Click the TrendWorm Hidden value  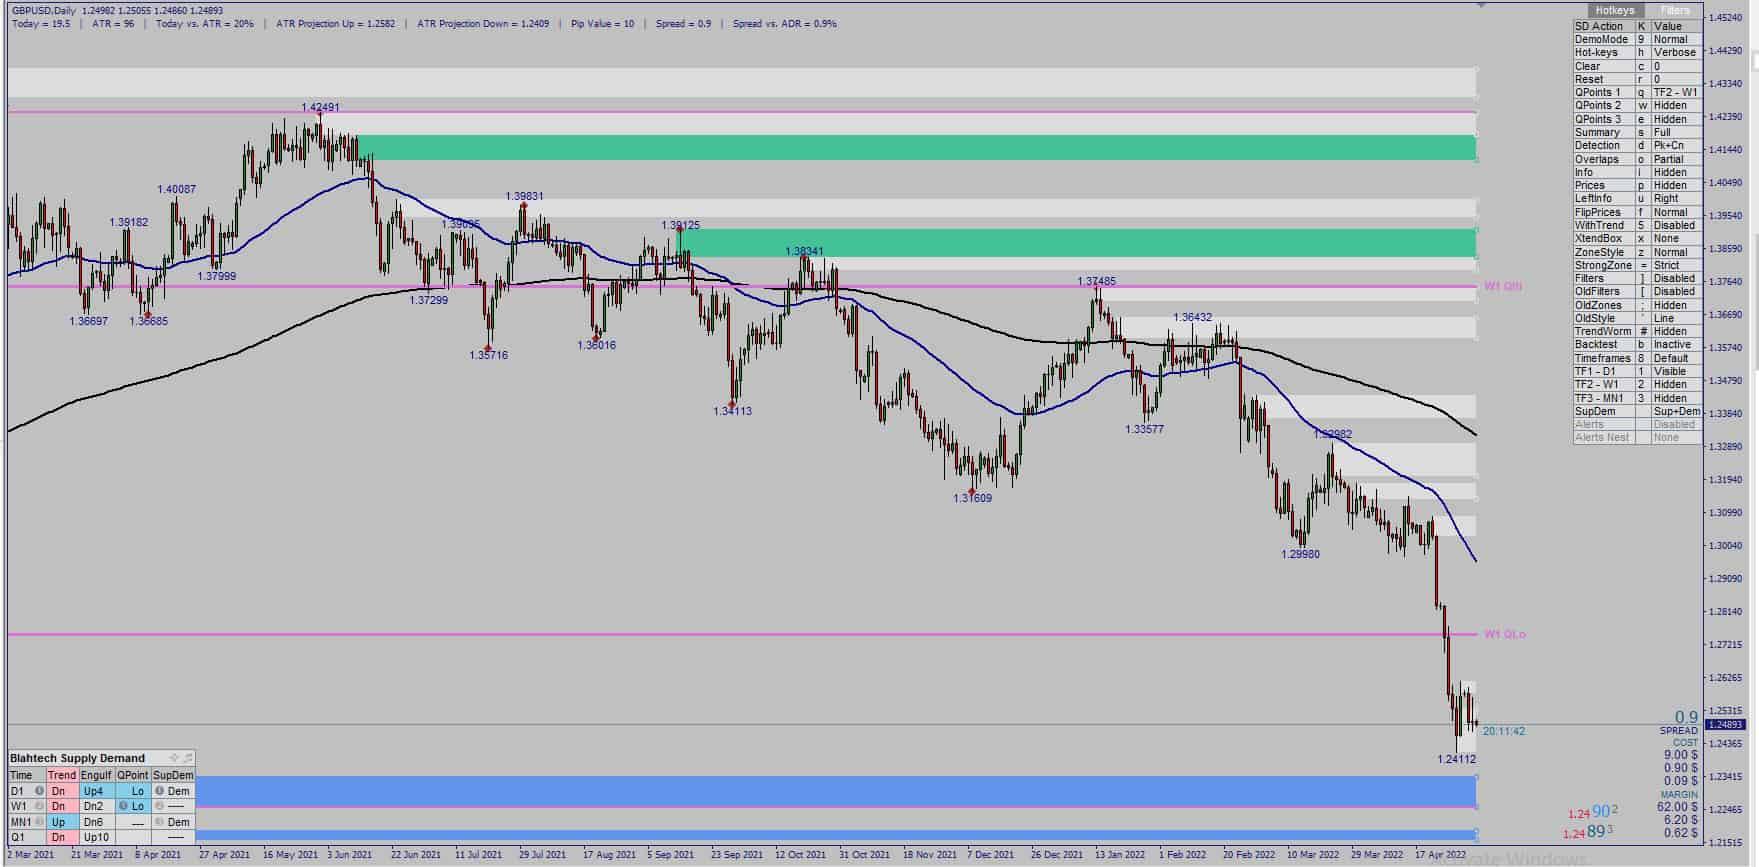1675,331
